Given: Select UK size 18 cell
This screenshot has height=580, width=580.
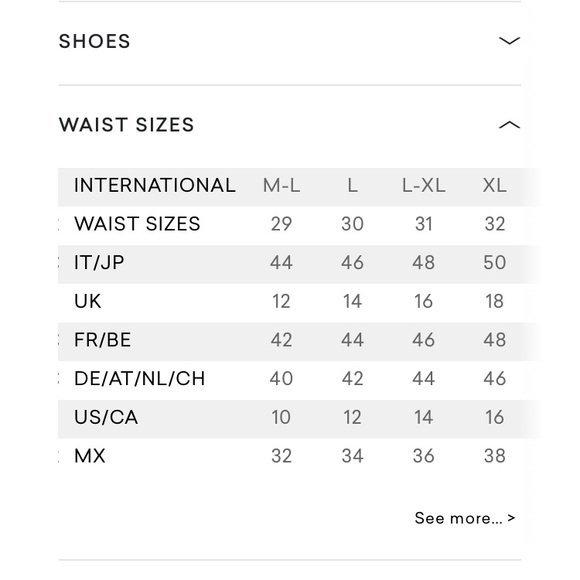Looking at the screenshot, I should 495,301.
